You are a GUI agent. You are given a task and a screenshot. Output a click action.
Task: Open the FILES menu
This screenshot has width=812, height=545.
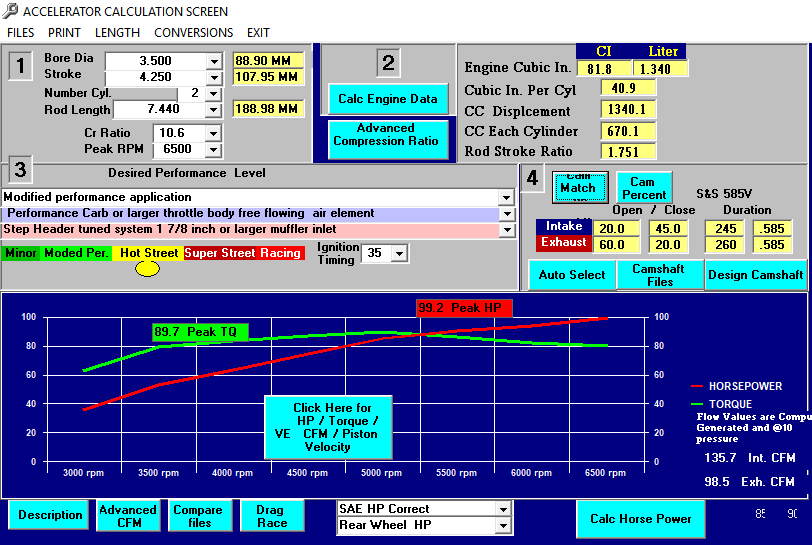tap(21, 32)
